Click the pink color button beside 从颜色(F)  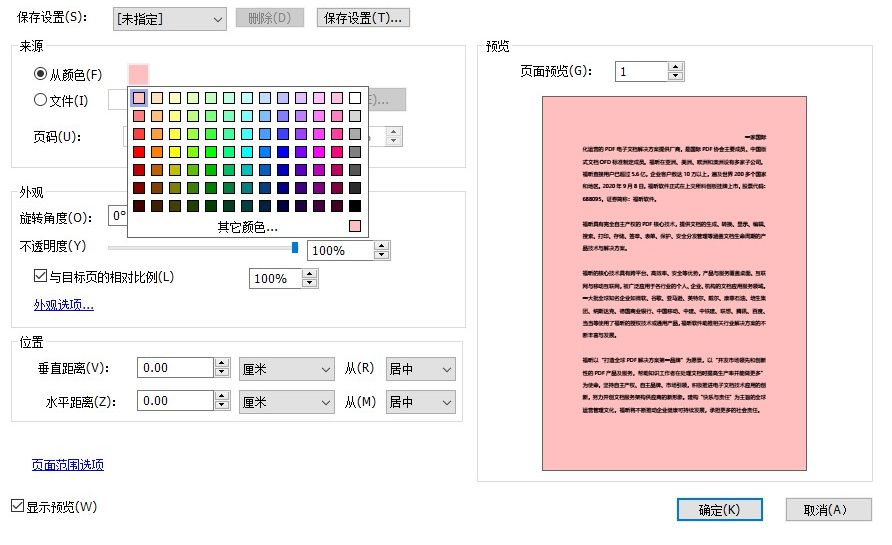pos(138,75)
